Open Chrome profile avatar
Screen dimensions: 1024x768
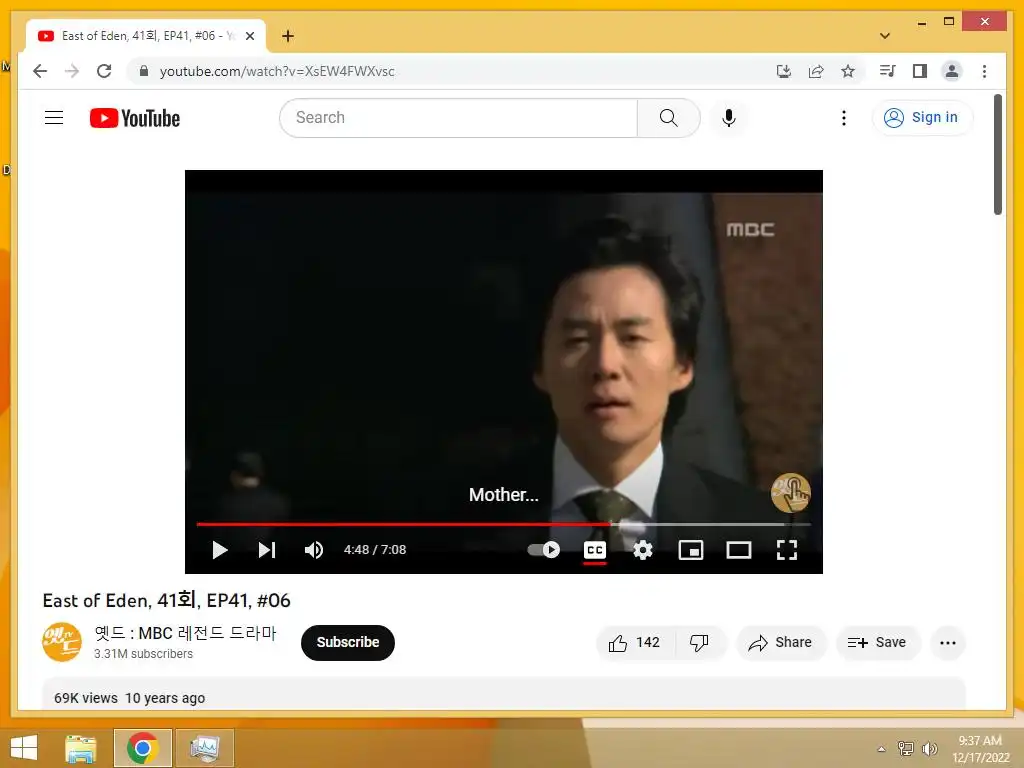(952, 71)
